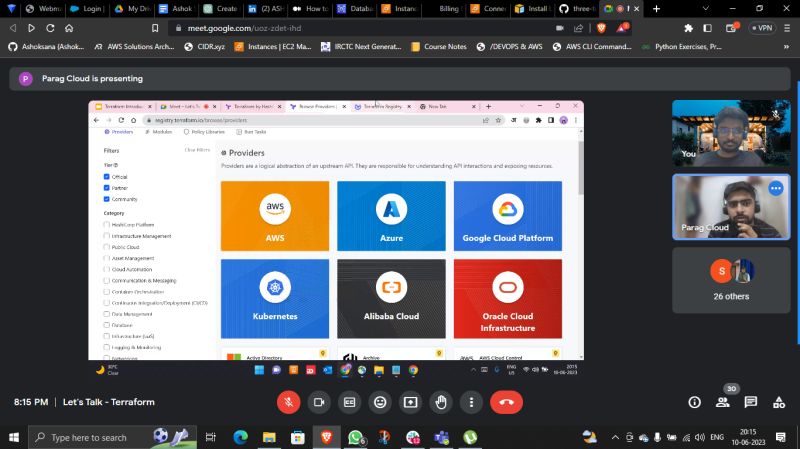This screenshot has height=449, width=800.
Task: Open the three-dot options on Parag Cloud's tile
Action: click(776, 188)
